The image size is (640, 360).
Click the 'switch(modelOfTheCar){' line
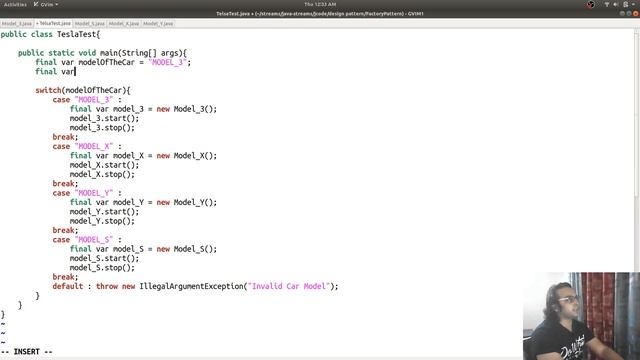83,90
